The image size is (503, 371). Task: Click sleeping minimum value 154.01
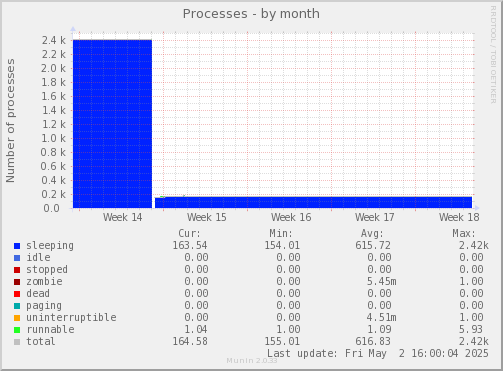[282, 245]
